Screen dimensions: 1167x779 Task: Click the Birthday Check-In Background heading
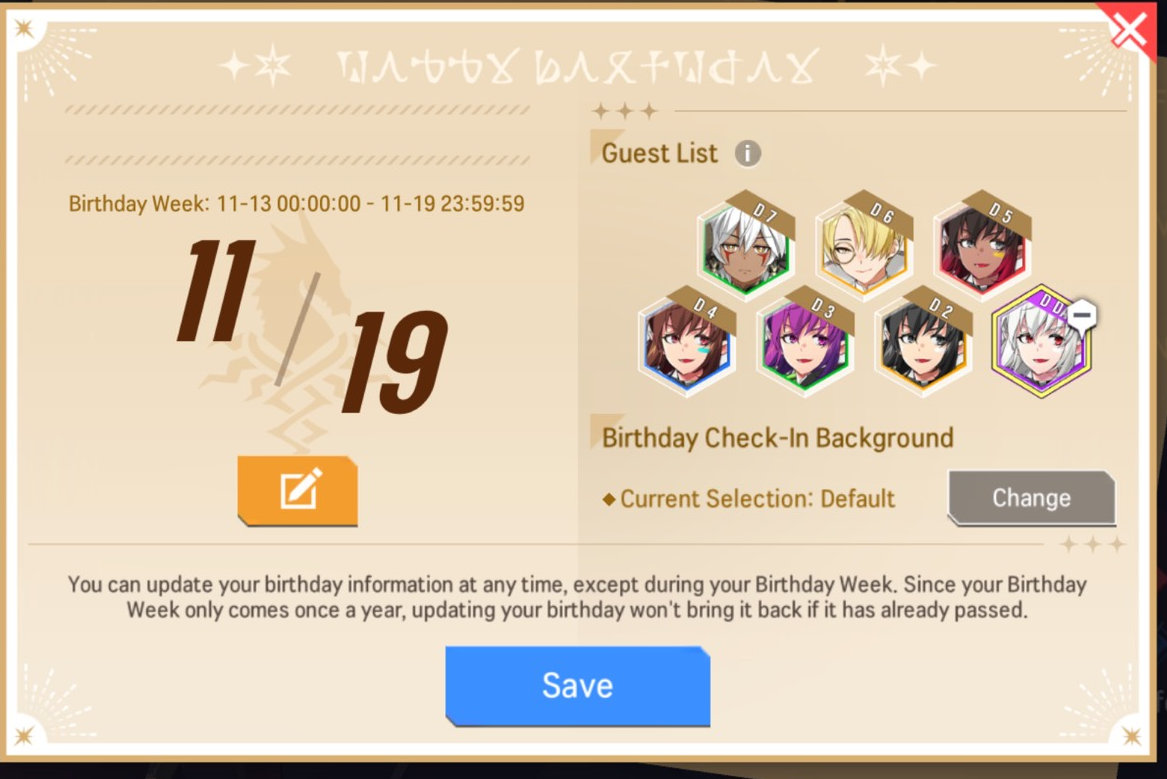pos(777,437)
